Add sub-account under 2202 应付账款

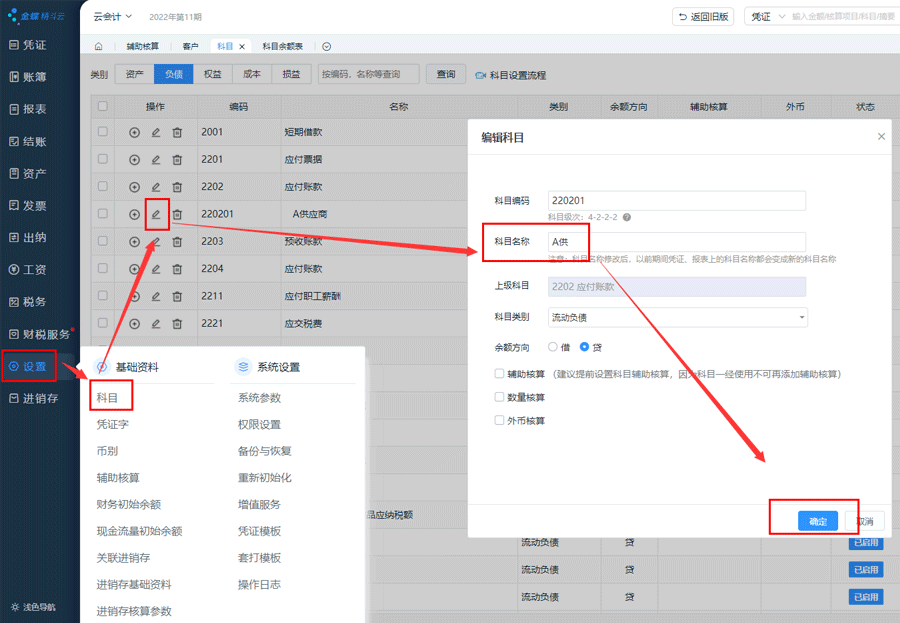[x=134, y=187]
